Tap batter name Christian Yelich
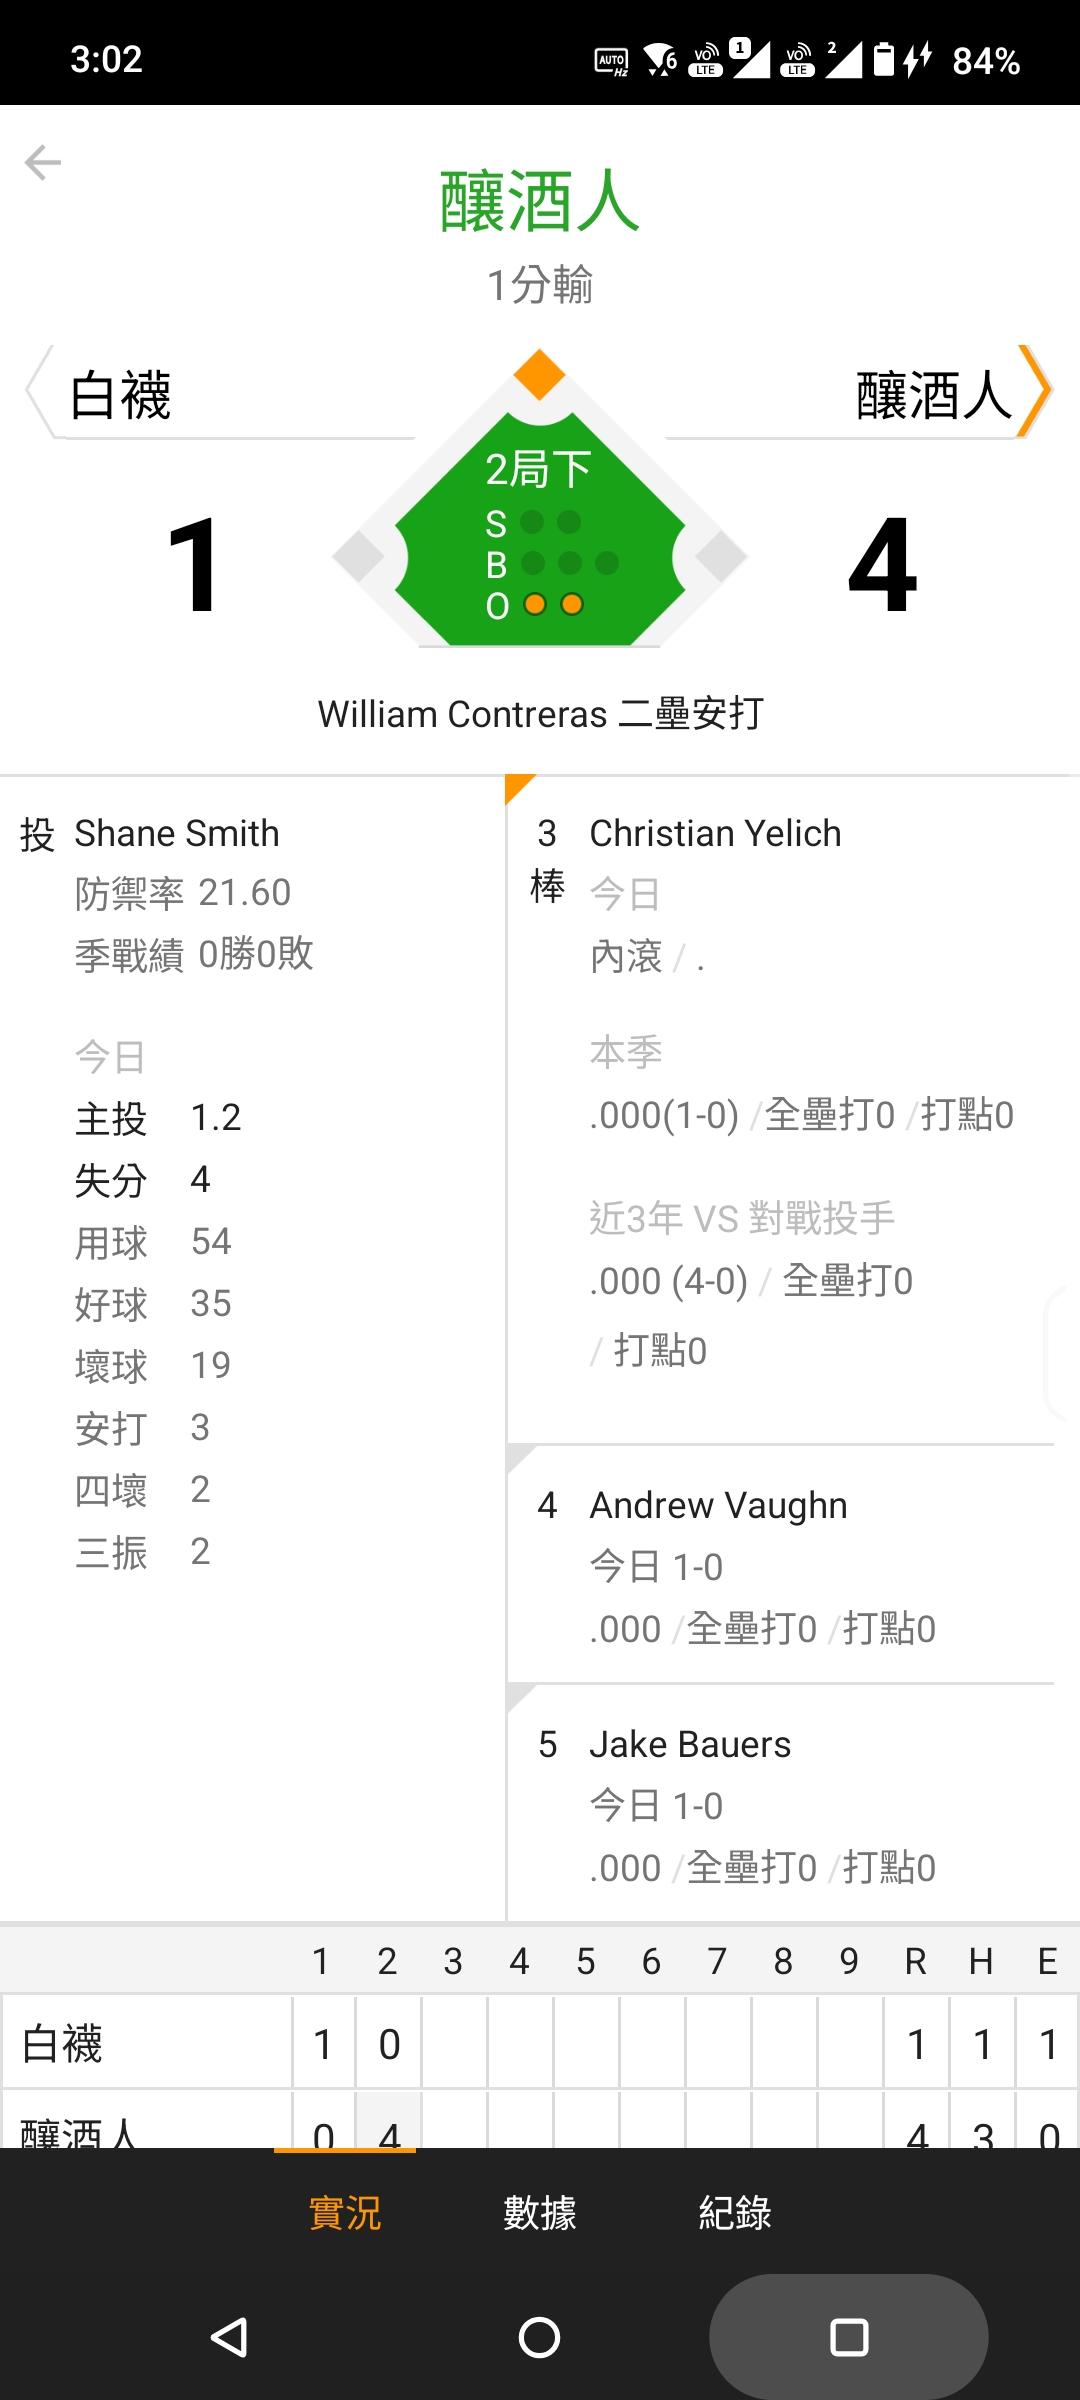Image resolution: width=1080 pixels, height=2400 pixels. pos(715,833)
